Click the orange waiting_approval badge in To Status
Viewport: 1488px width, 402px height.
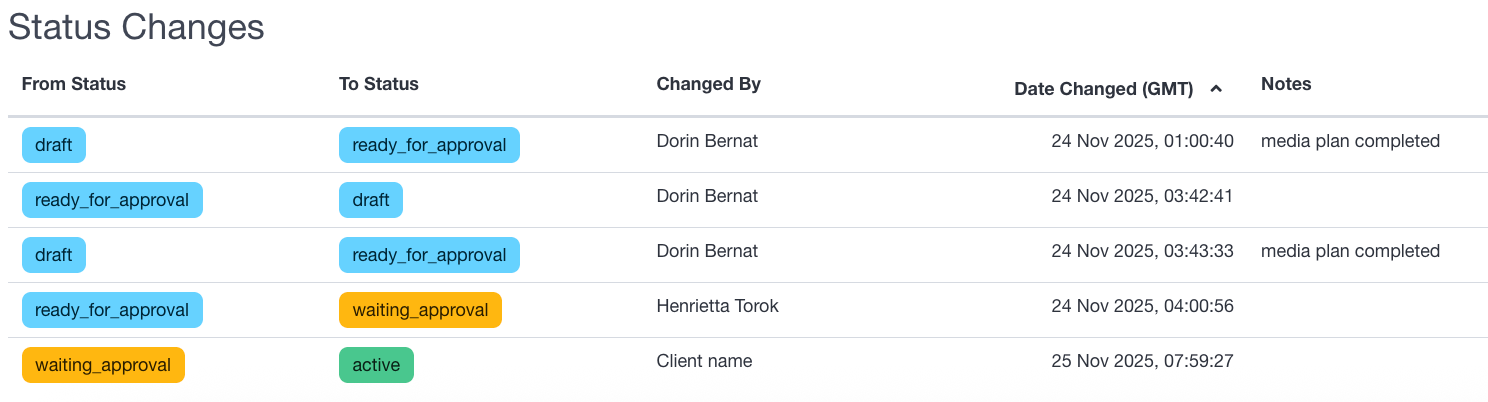tap(420, 310)
